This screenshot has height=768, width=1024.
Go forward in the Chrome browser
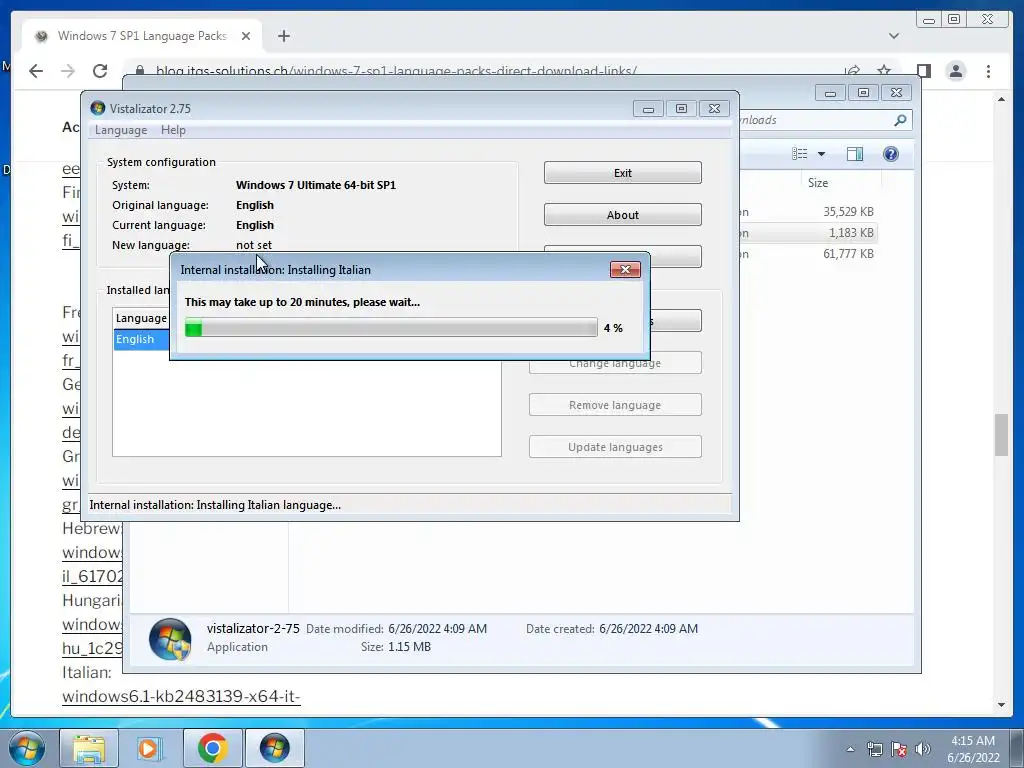(x=68, y=71)
